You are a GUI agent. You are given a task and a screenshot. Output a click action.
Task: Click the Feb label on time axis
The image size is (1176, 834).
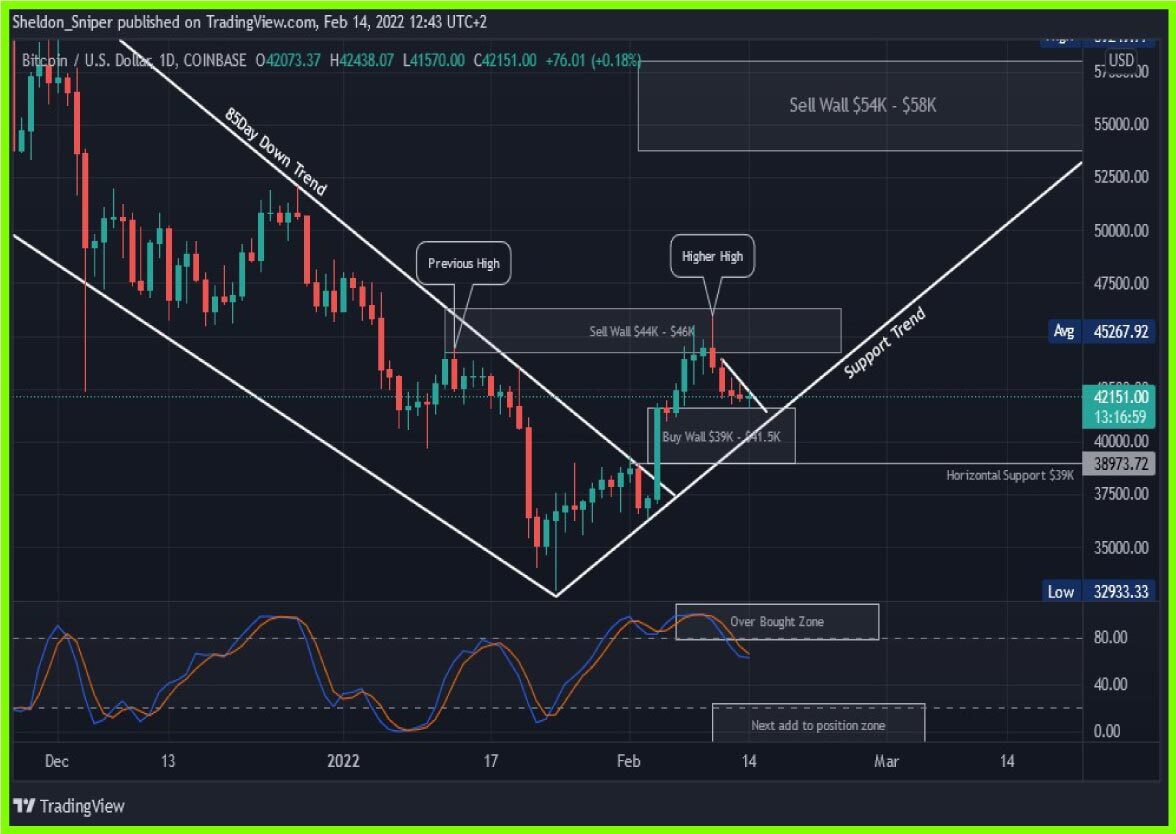point(628,761)
